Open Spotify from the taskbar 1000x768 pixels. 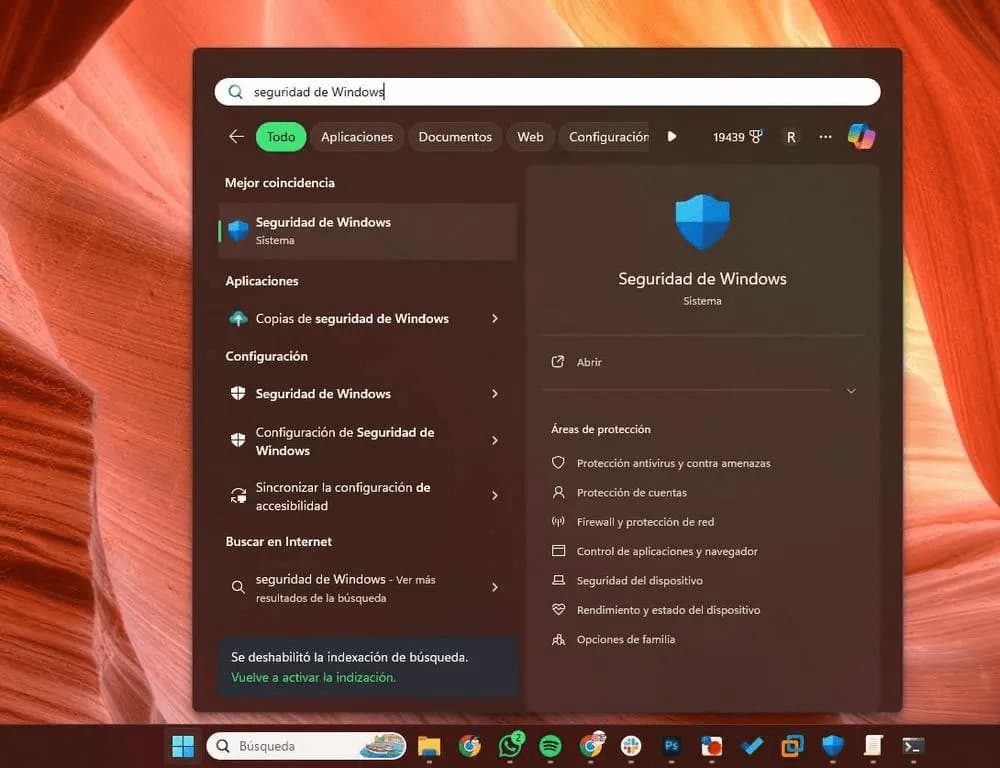pyautogui.click(x=550, y=746)
